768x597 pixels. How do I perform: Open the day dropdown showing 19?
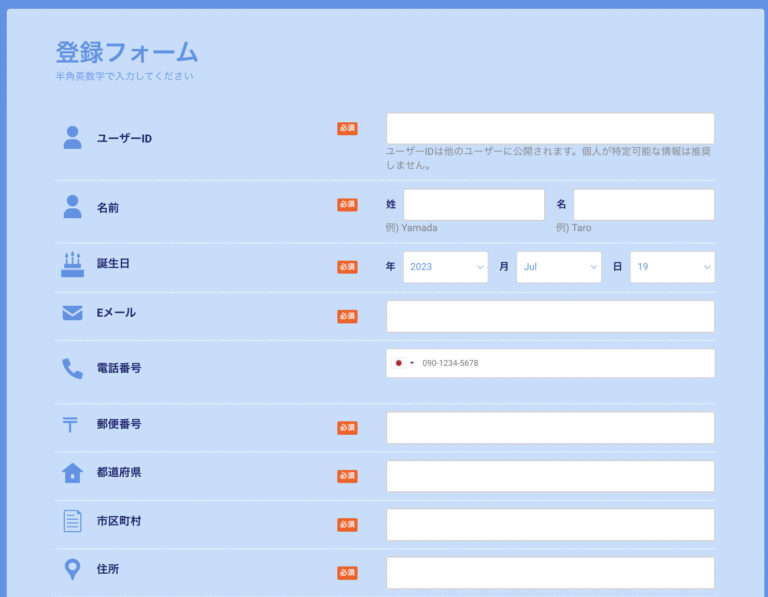coord(672,267)
